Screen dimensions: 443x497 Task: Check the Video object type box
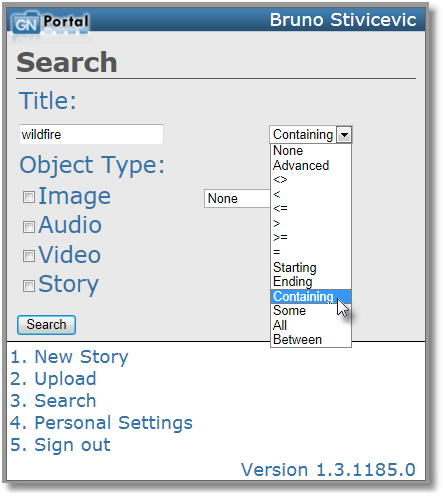[x=29, y=256]
